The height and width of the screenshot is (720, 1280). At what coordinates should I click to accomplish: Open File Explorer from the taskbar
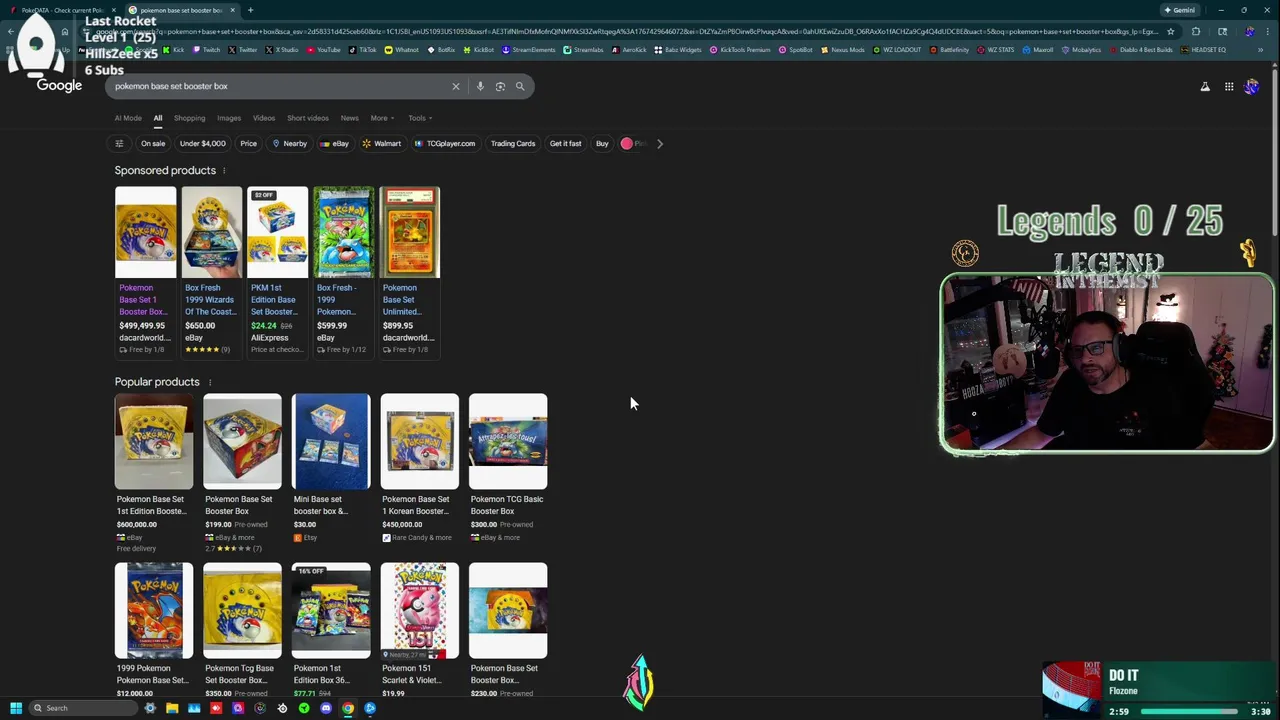click(172, 708)
